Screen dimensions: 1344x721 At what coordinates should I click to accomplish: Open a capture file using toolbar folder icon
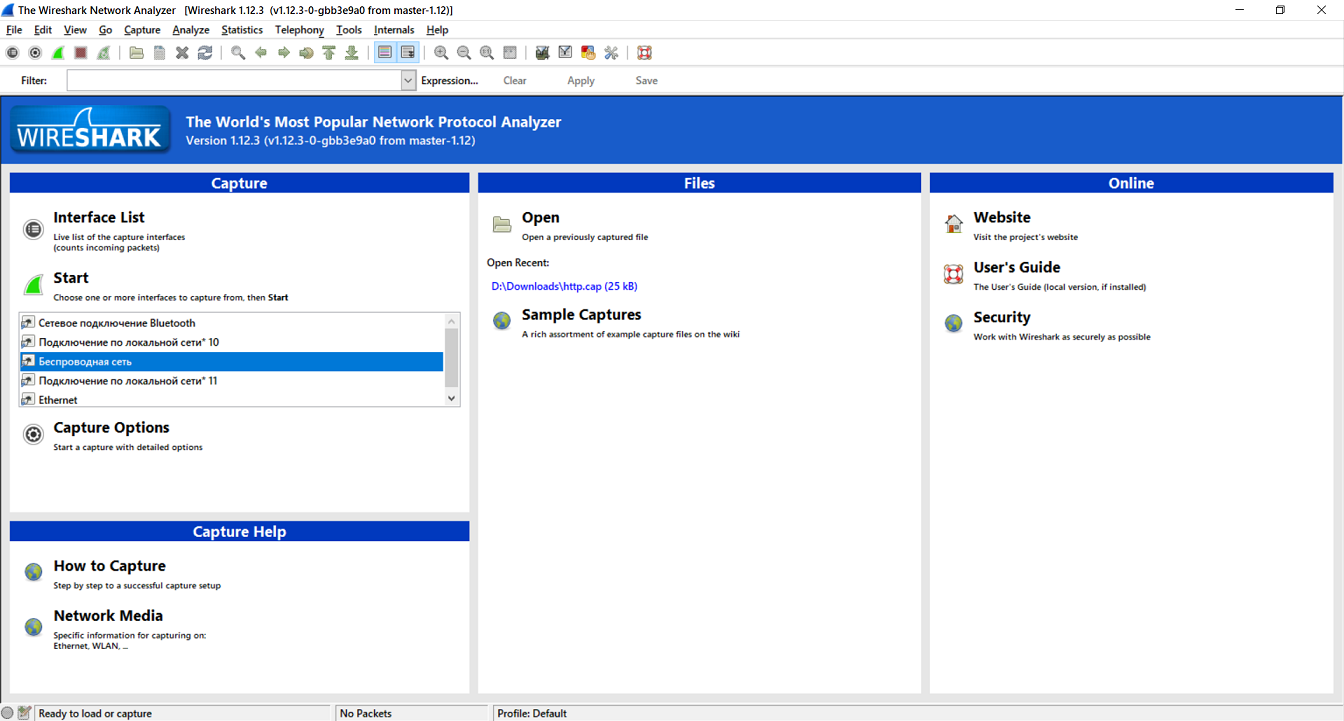click(136, 53)
